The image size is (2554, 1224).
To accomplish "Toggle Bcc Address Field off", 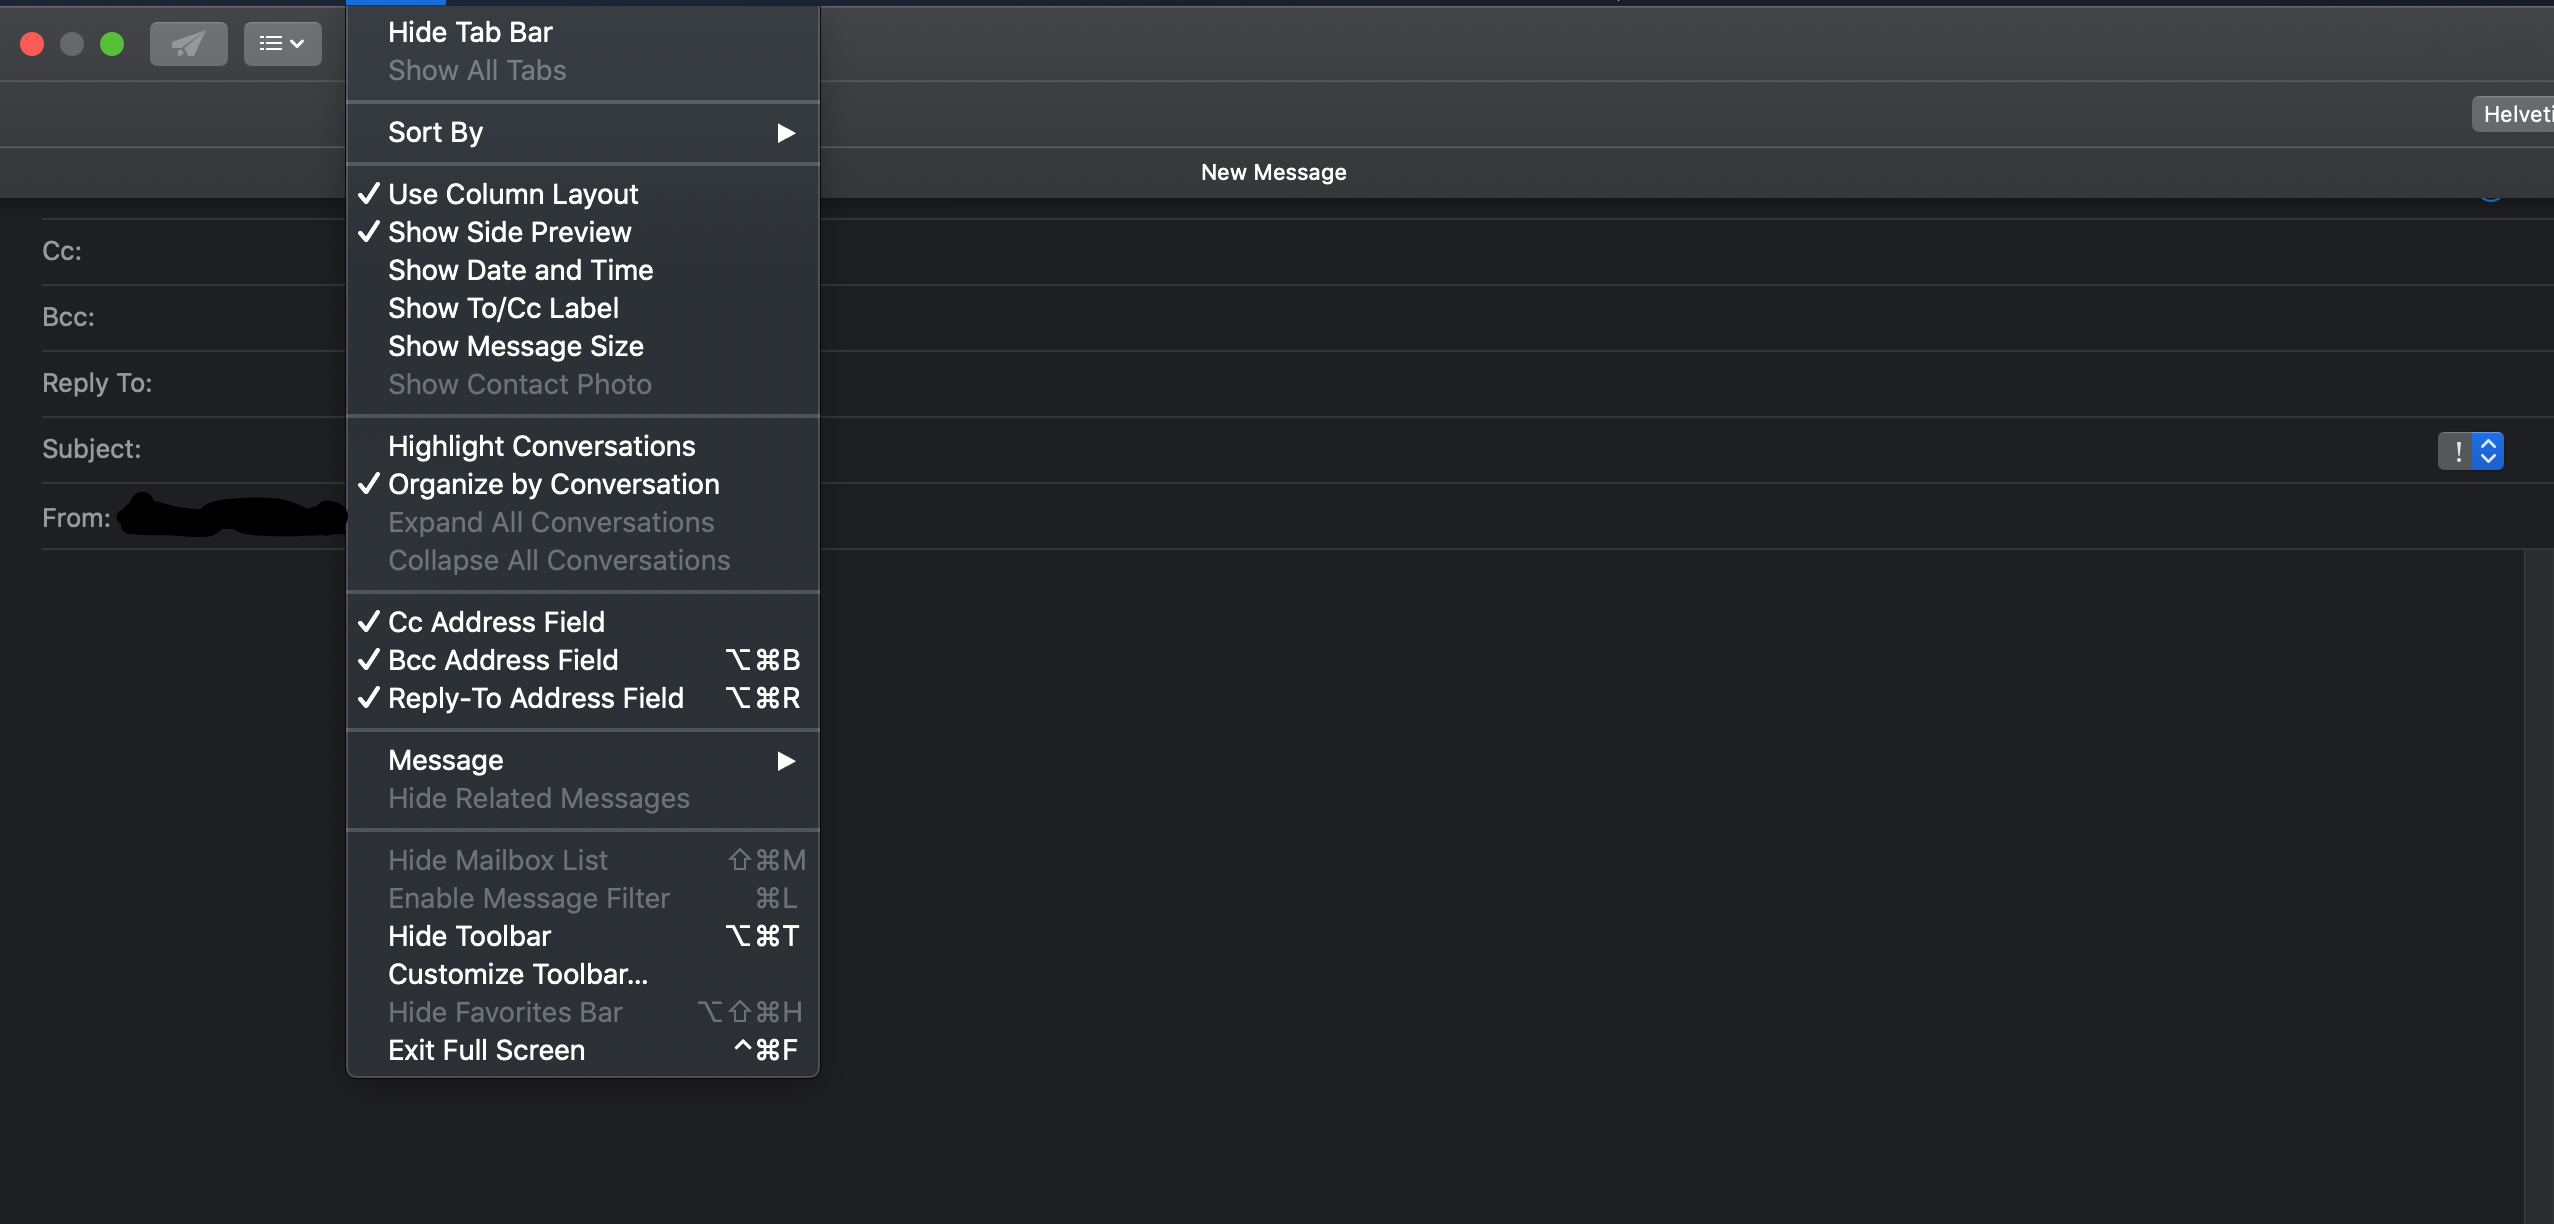I will coord(503,660).
